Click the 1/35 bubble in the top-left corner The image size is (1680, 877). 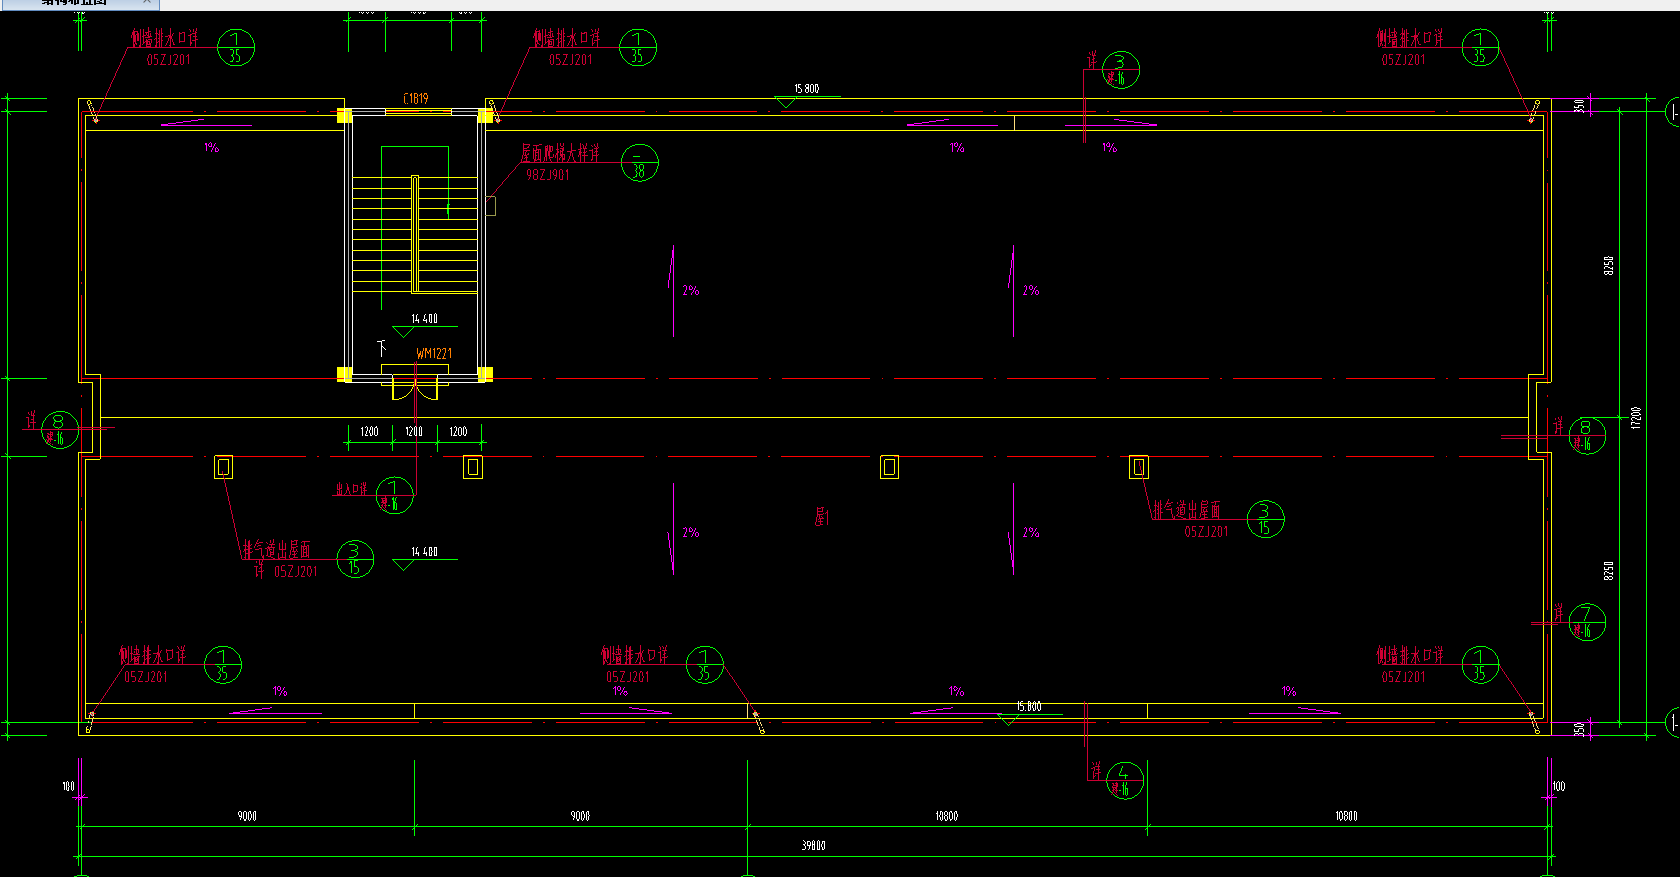click(235, 48)
